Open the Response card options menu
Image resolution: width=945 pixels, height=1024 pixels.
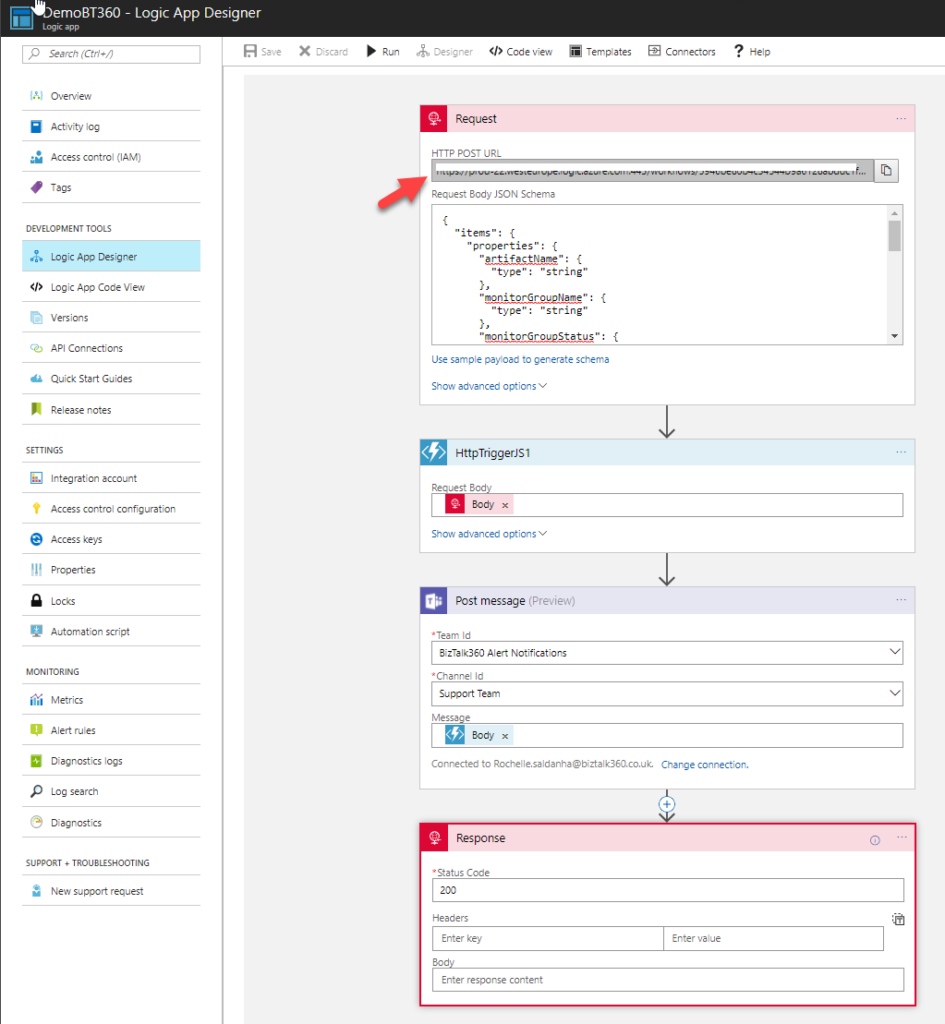(899, 838)
